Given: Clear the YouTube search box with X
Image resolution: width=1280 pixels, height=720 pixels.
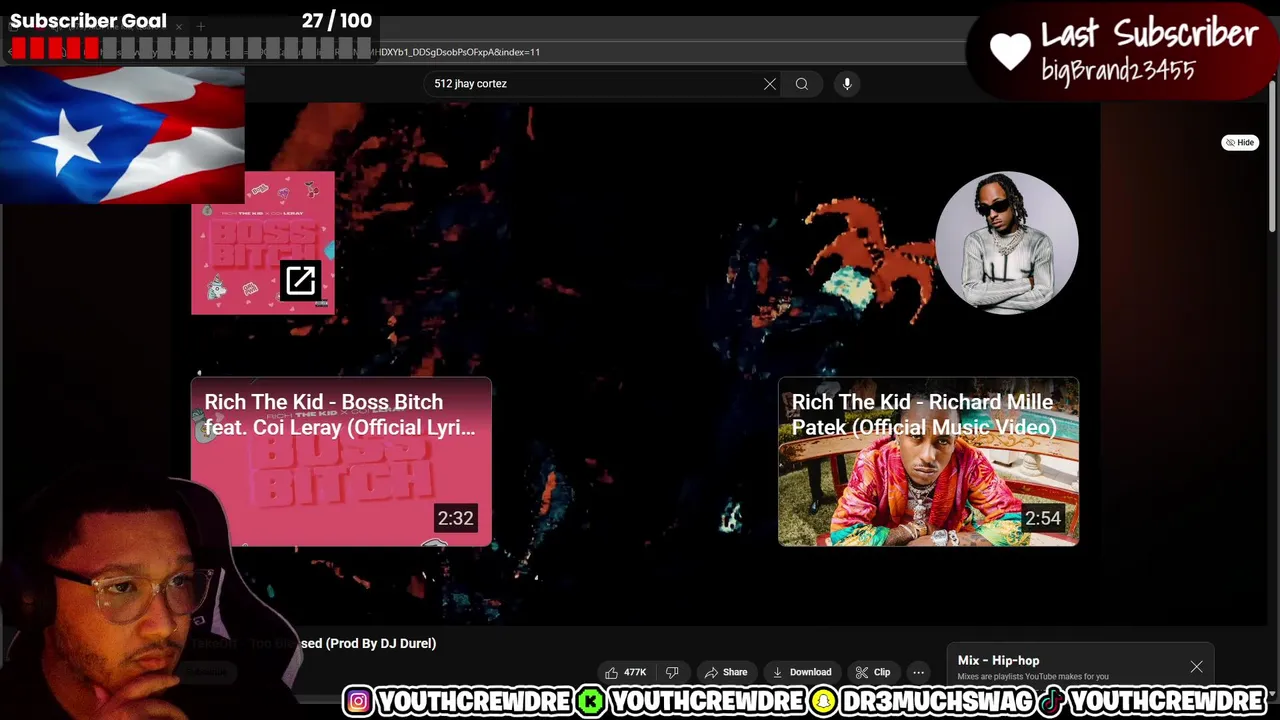Looking at the screenshot, I should [x=770, y=84].
